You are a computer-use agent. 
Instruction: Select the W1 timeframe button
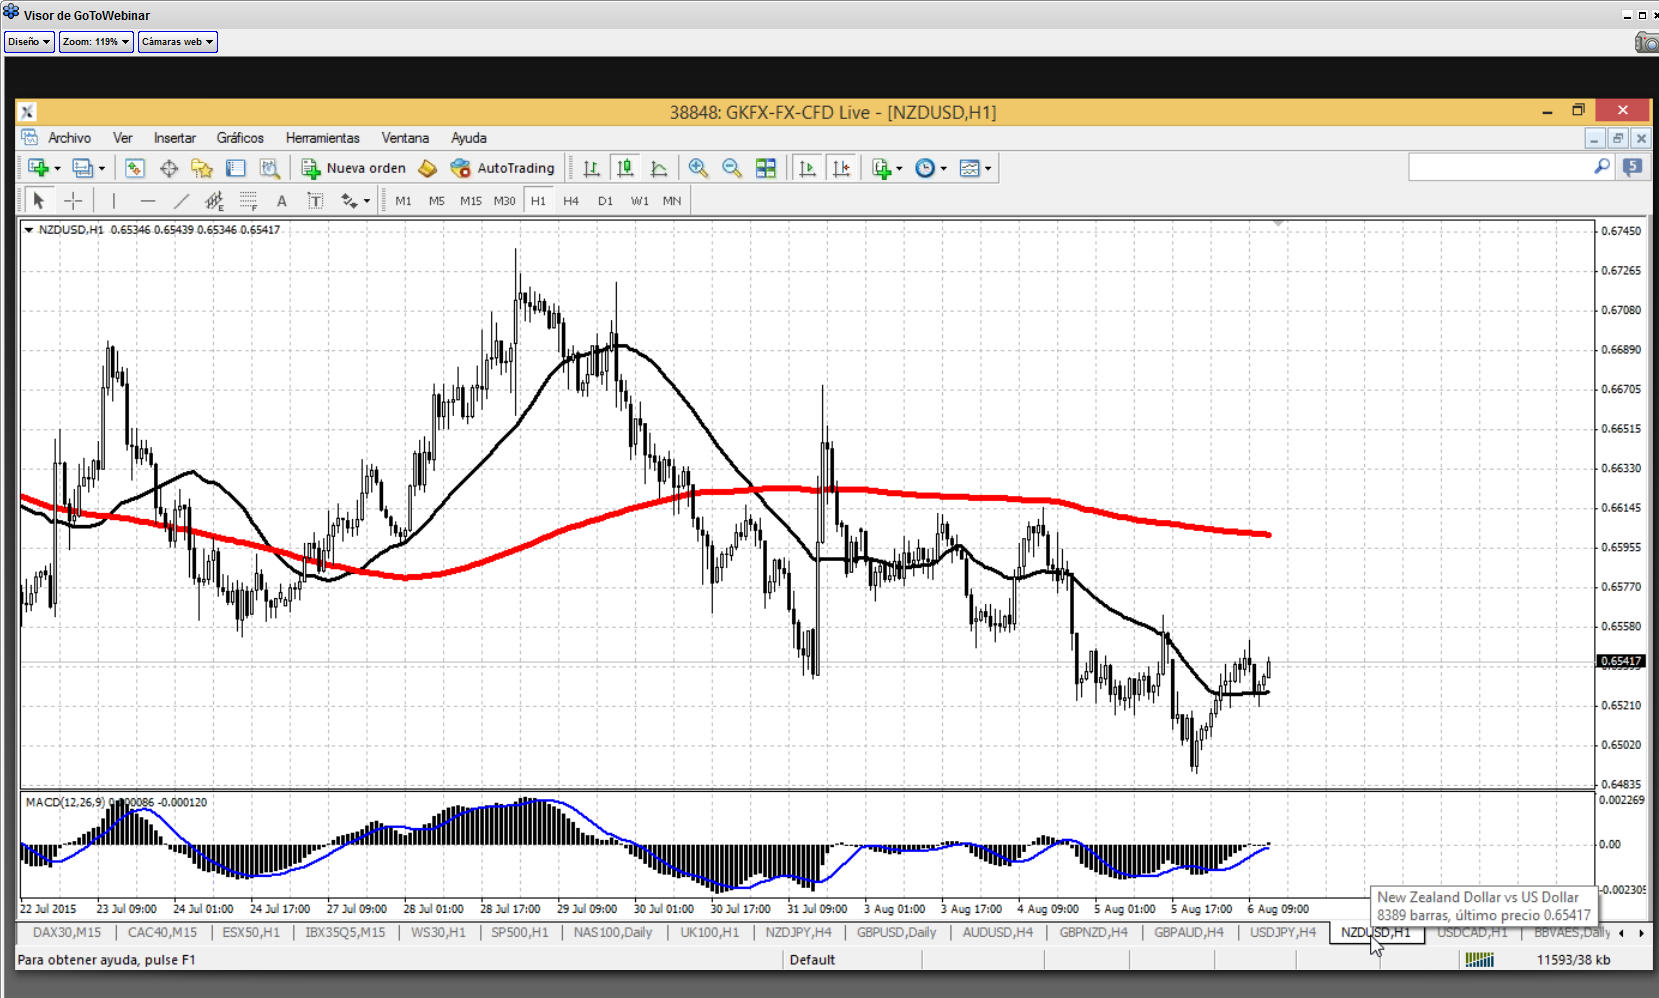[639, 201]
